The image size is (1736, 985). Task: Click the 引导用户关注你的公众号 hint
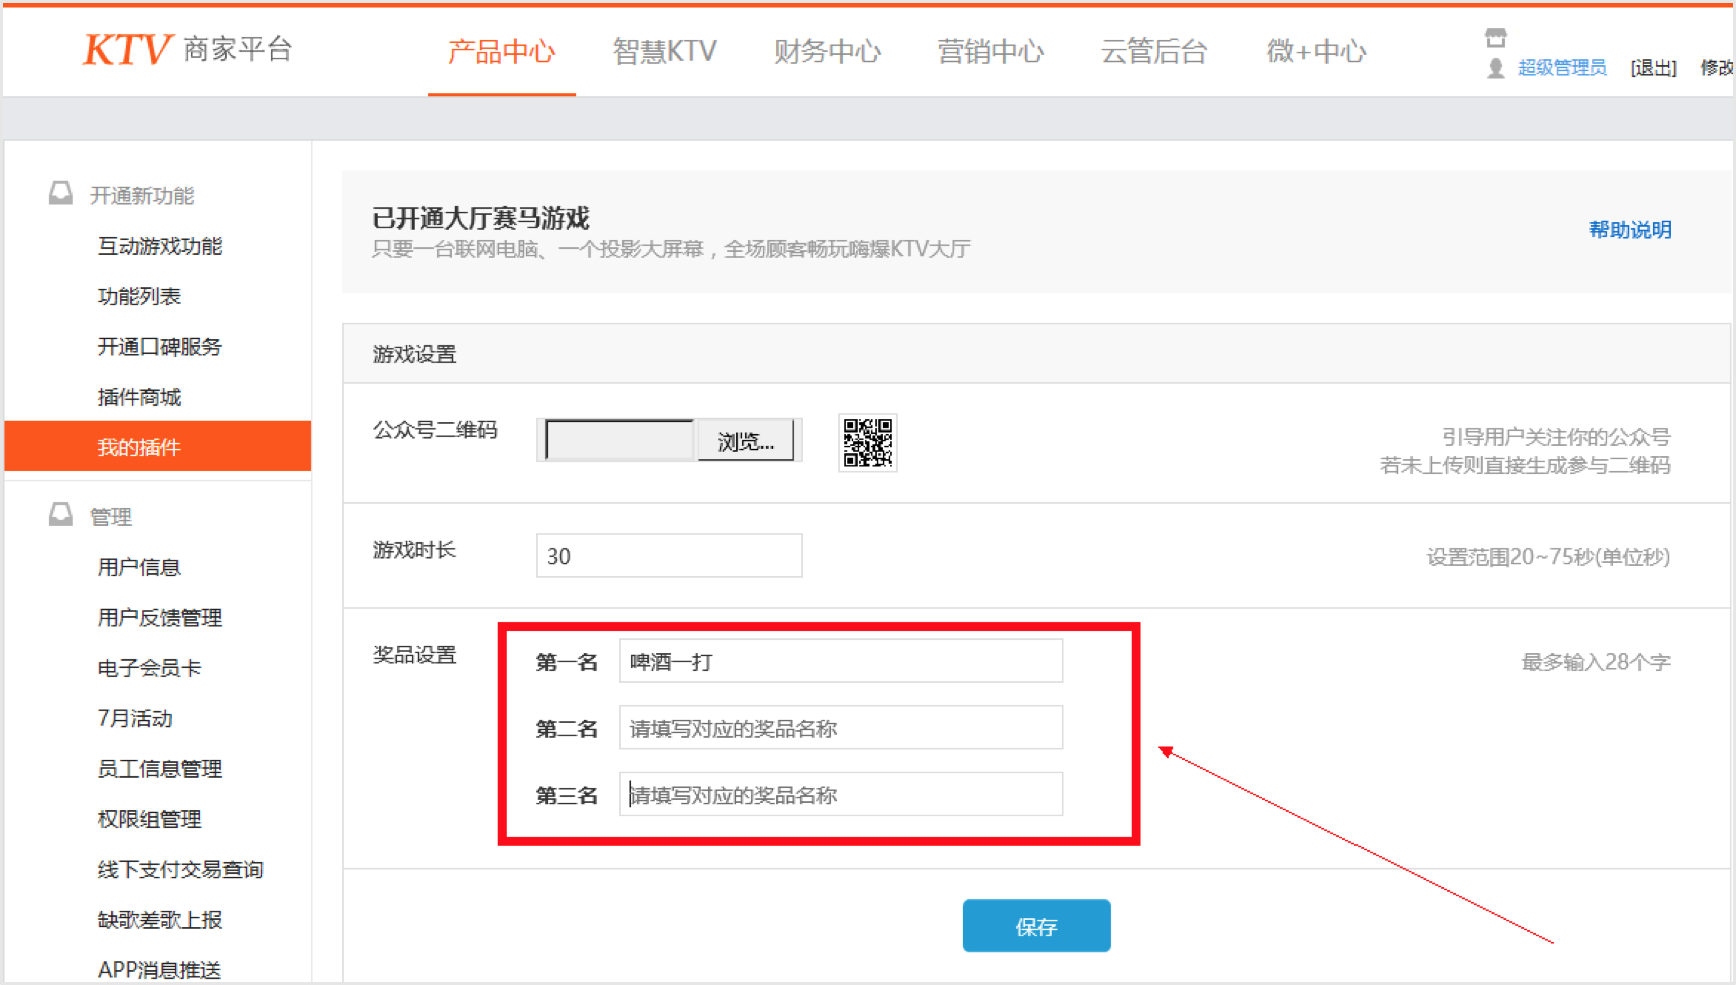(x=1556, y=437)
